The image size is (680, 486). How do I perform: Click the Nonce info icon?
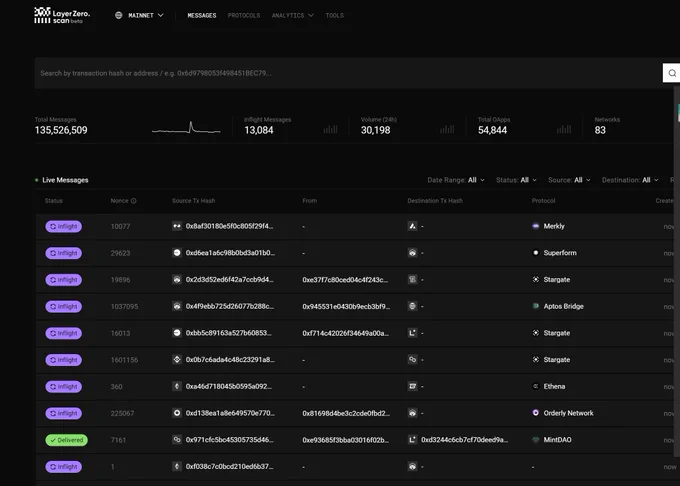coord(134,201)
